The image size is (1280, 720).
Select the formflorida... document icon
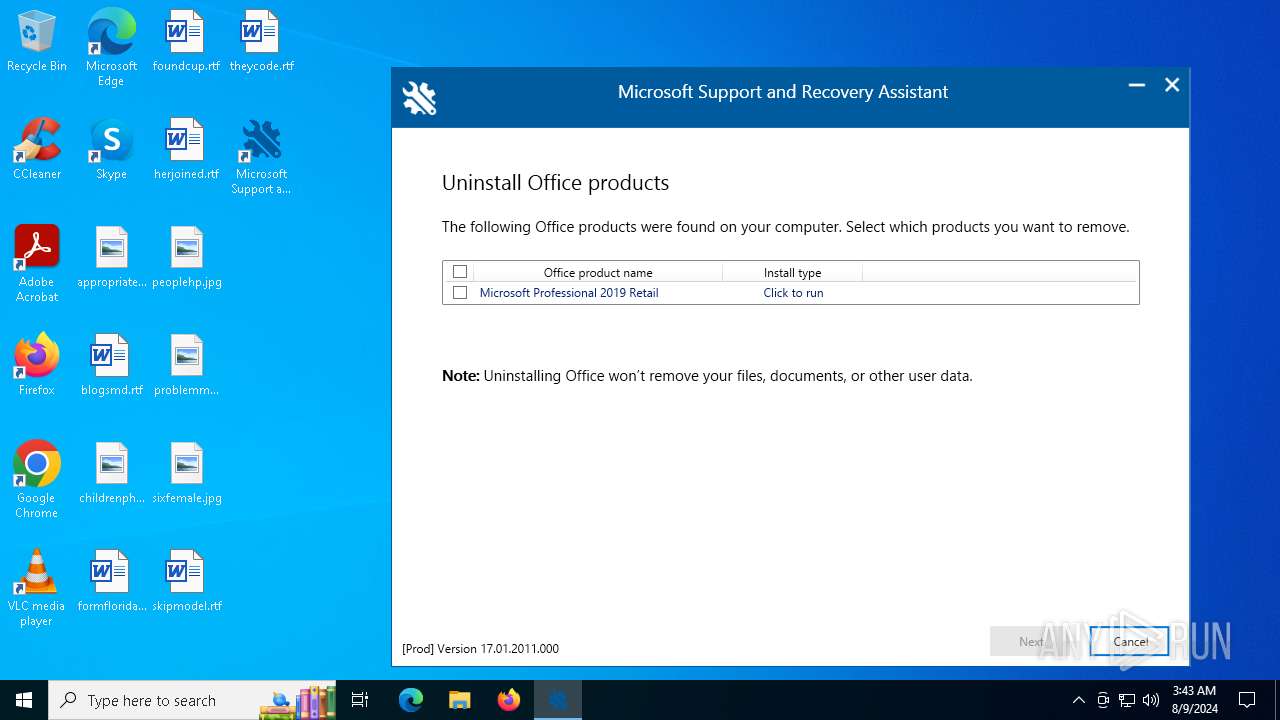(x=111, y=581)
